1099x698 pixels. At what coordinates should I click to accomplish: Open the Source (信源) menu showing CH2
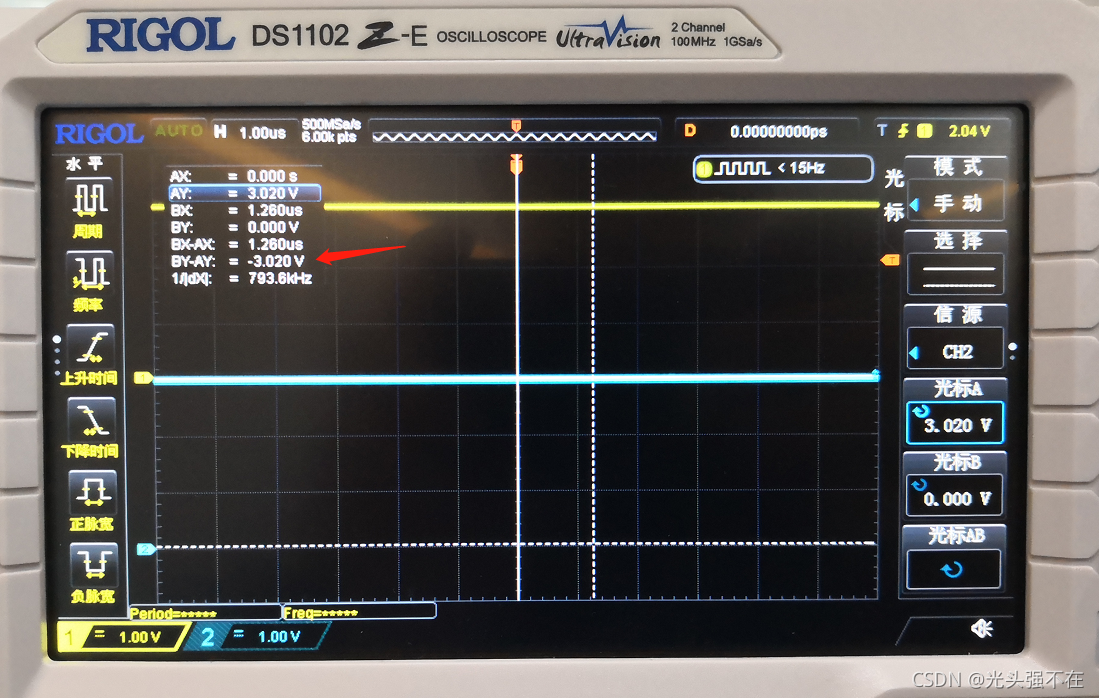pyautogui.click(x=956, y=337)
